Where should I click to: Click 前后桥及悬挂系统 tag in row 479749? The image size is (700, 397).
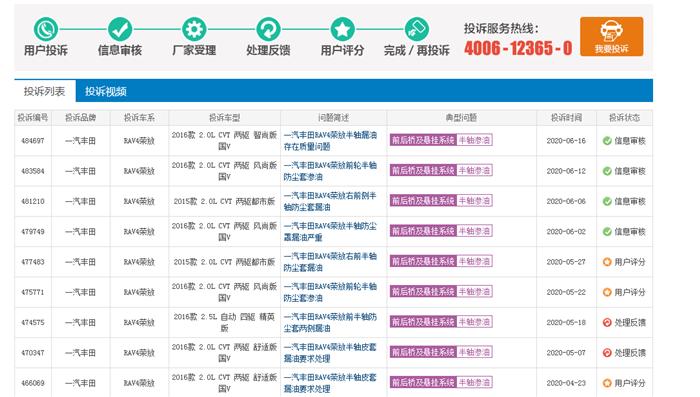(x=423, y=231)
